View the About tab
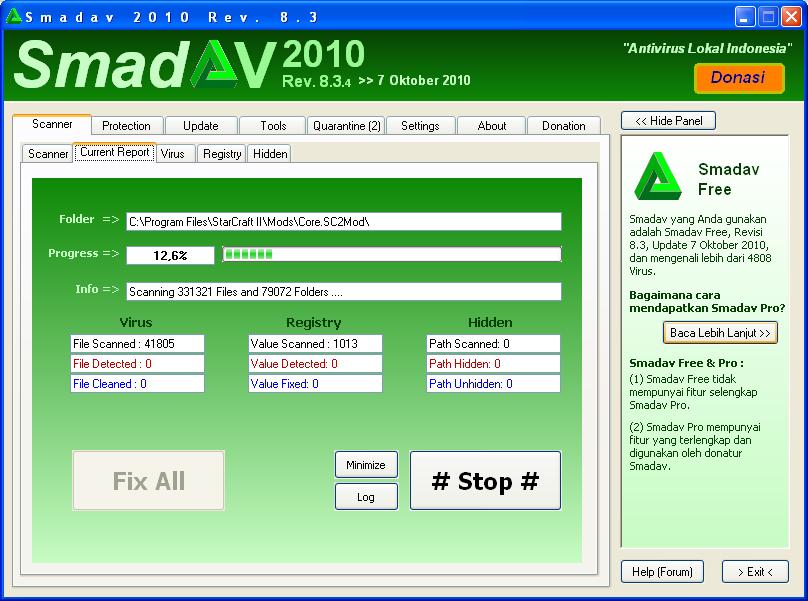808x601 pixels. pyautogui.click(x=491, y=125)
